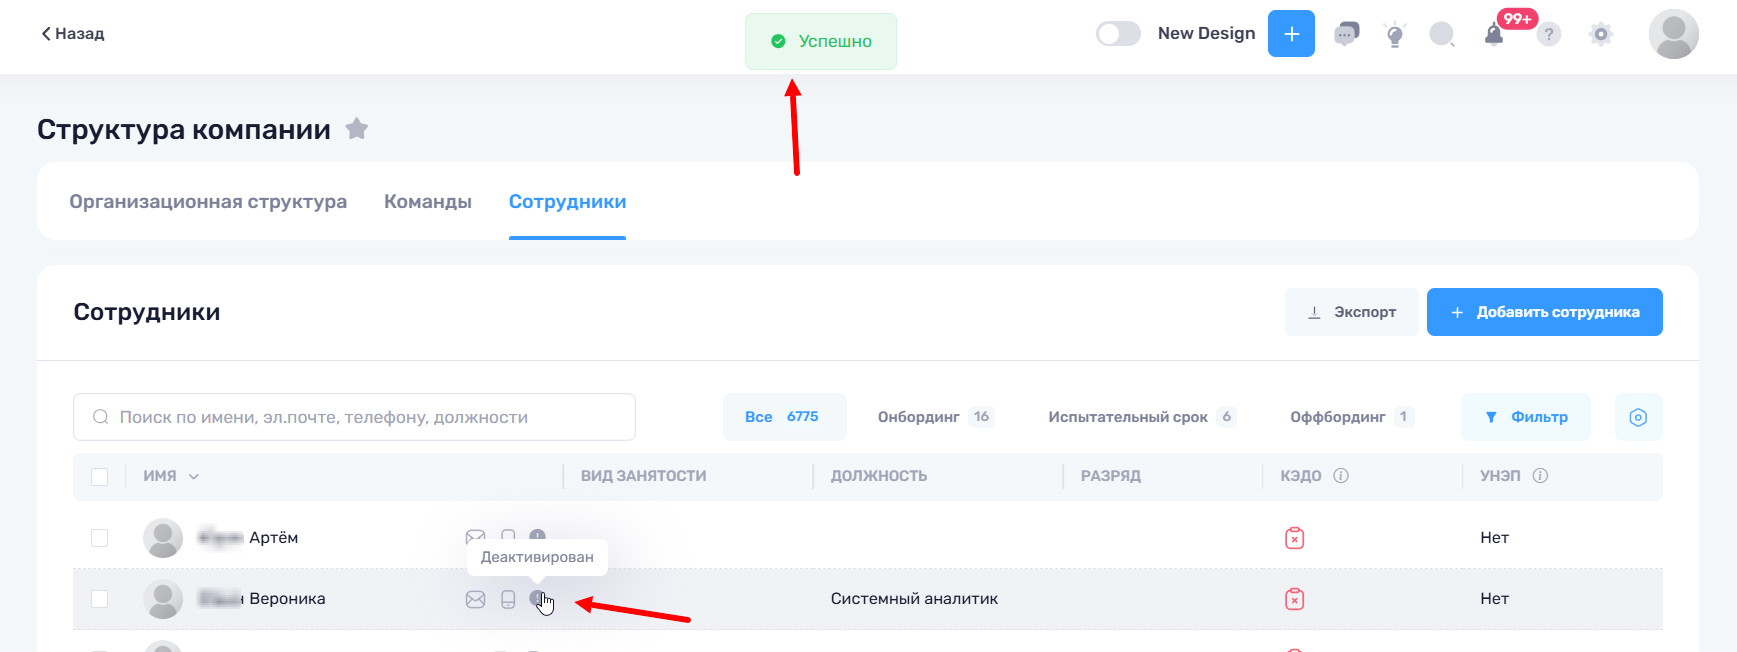Click the Экспорт button
Screen dimensions: 1737x652
1351,312
